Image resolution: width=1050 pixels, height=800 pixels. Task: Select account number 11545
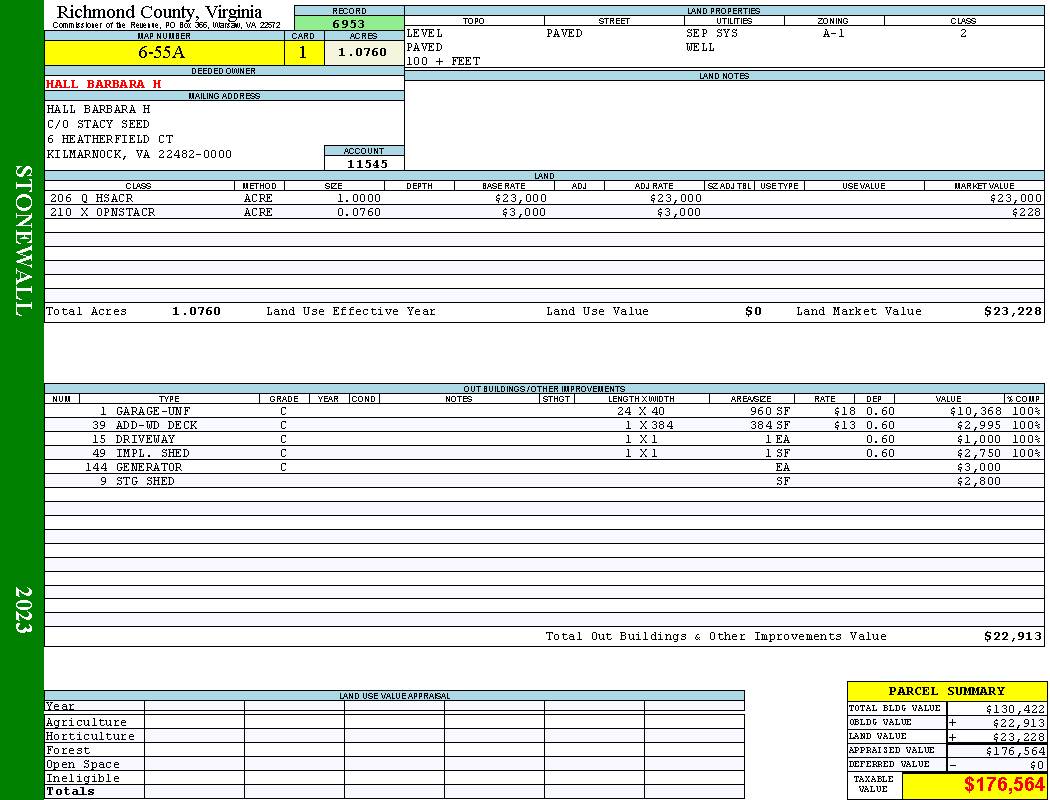367,163
